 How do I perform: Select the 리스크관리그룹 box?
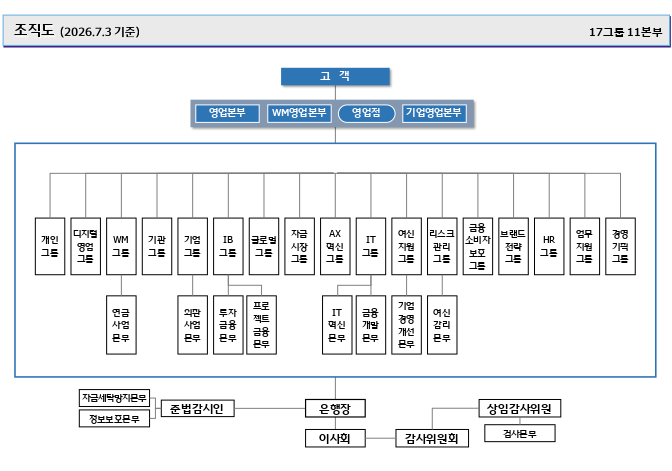pos(442,246)
